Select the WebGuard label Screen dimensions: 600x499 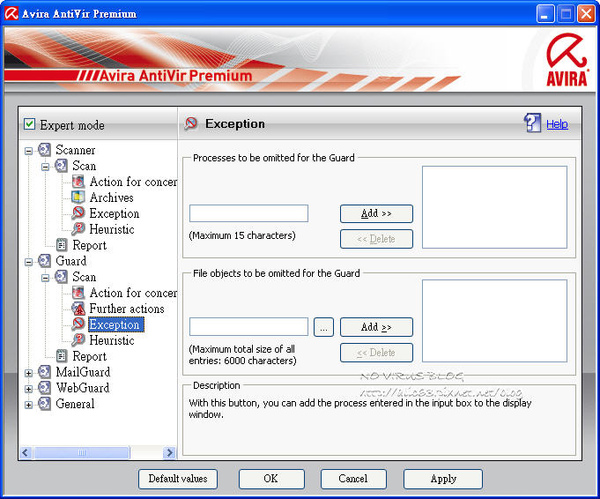pyautogui.click(x=83, y=388)
